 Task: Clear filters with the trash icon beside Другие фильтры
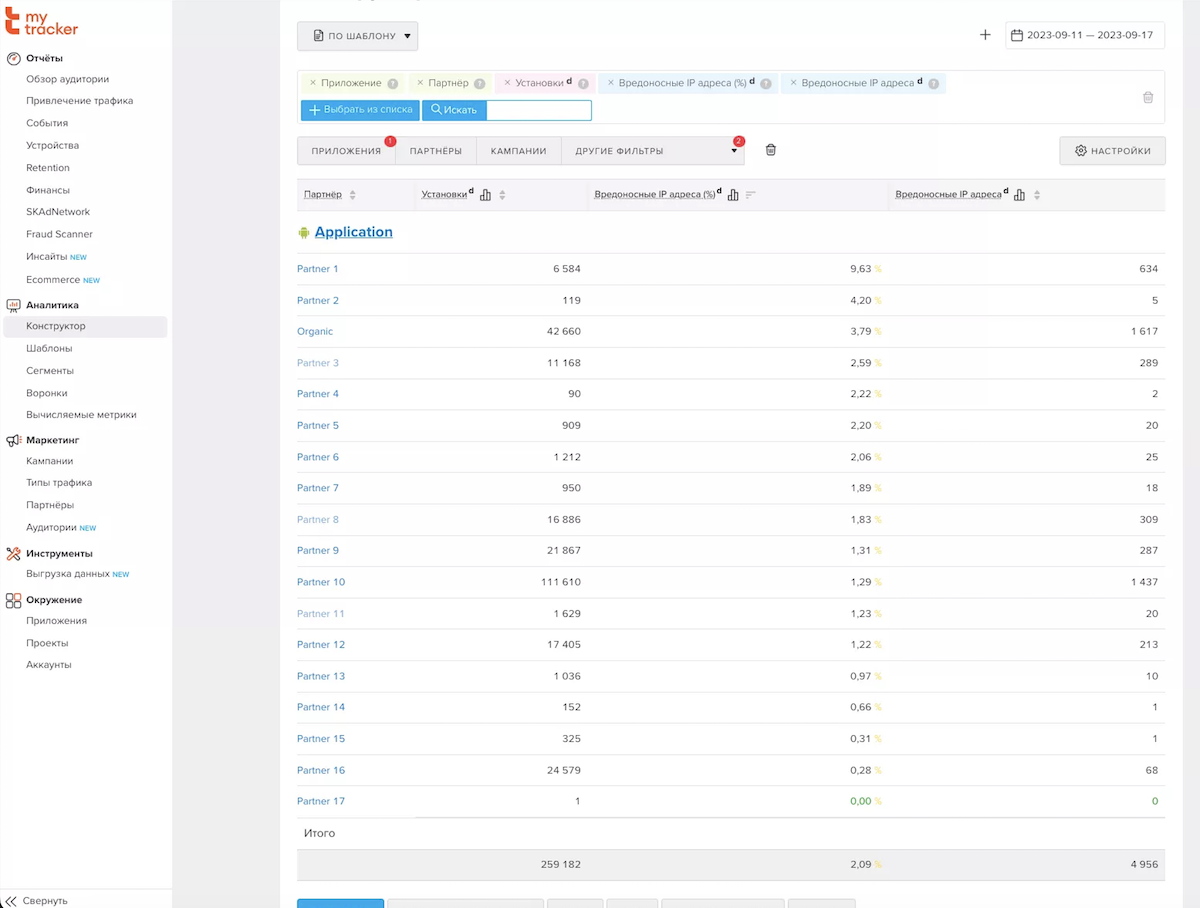coord(771,150)
